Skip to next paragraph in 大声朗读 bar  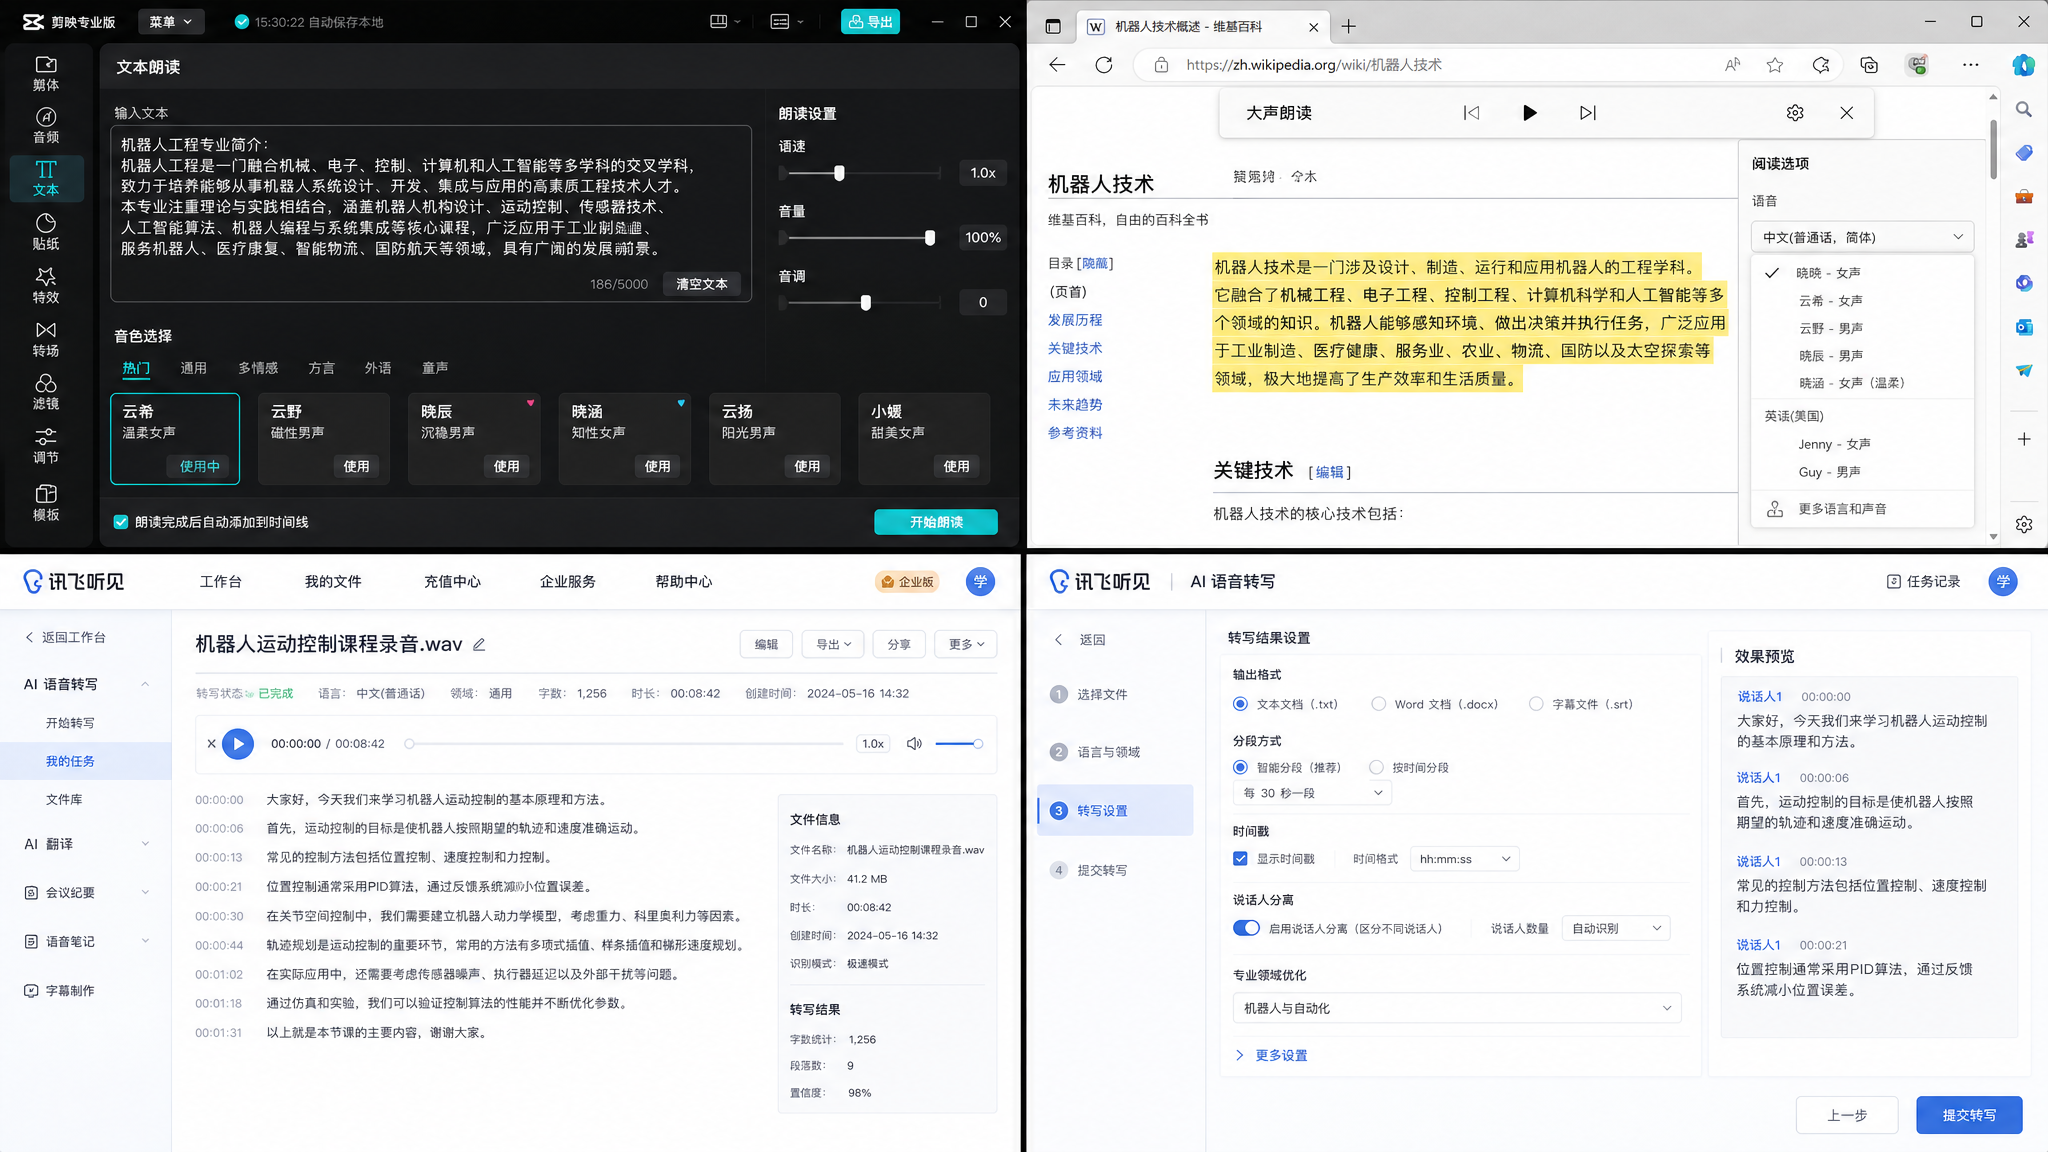pyautogui.click(x=1588, y=113)
